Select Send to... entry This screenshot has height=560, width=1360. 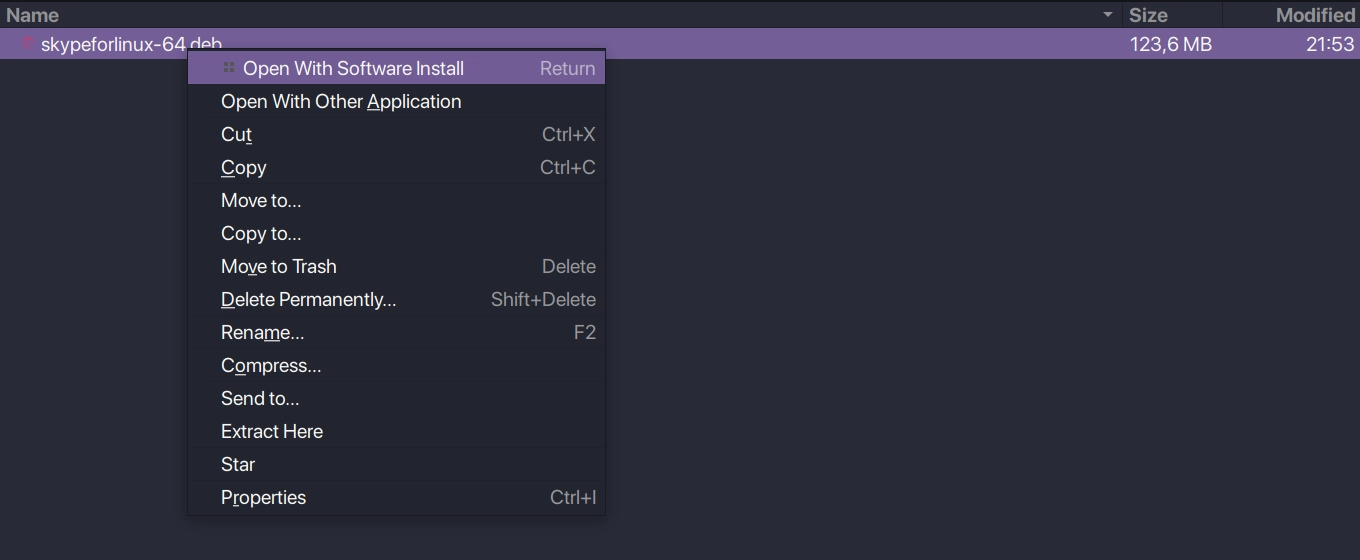(396, 398)
